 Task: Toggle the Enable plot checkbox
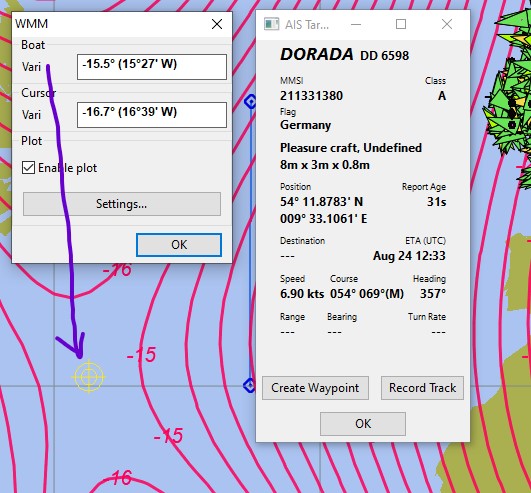[28, 168]
